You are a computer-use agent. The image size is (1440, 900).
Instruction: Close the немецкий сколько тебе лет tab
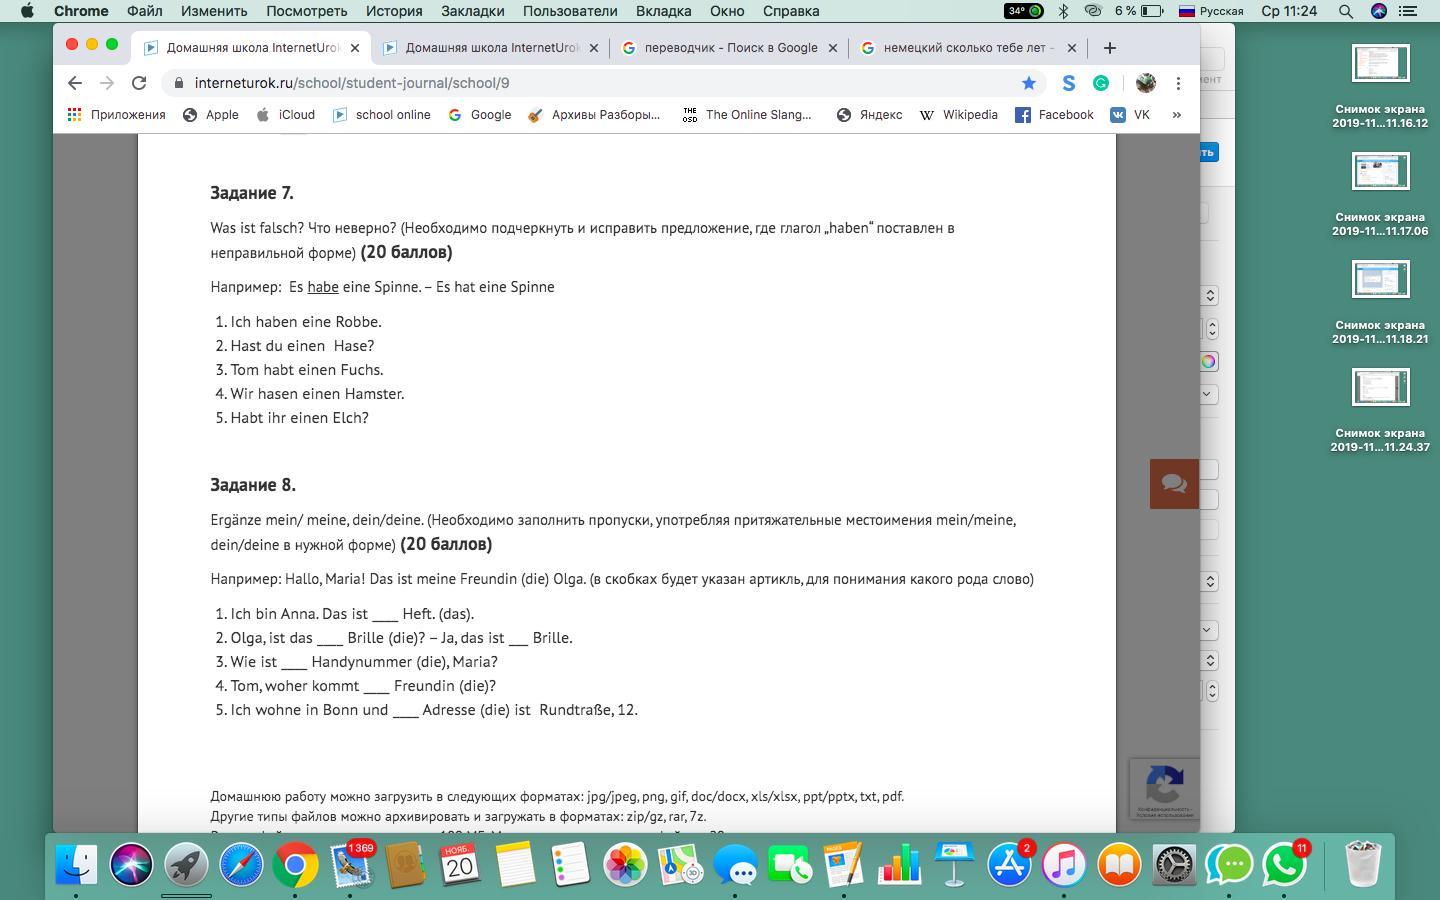[x=1072, y=48]
